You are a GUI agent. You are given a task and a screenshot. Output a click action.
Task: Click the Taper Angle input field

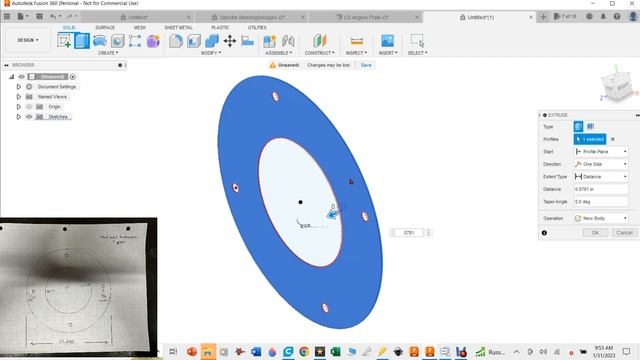tap(601, 202)
